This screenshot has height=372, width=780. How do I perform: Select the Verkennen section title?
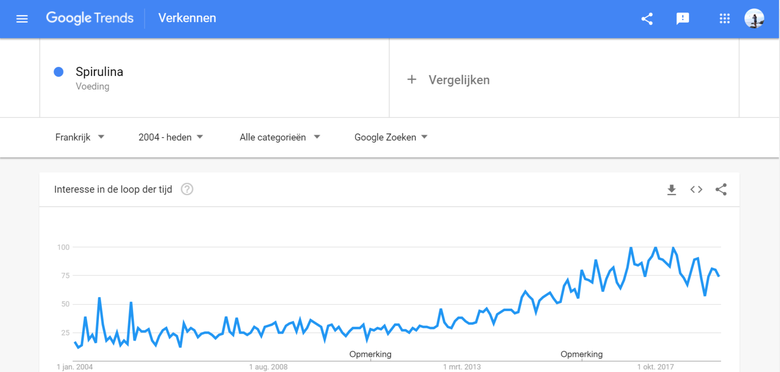tap(187, 18)
